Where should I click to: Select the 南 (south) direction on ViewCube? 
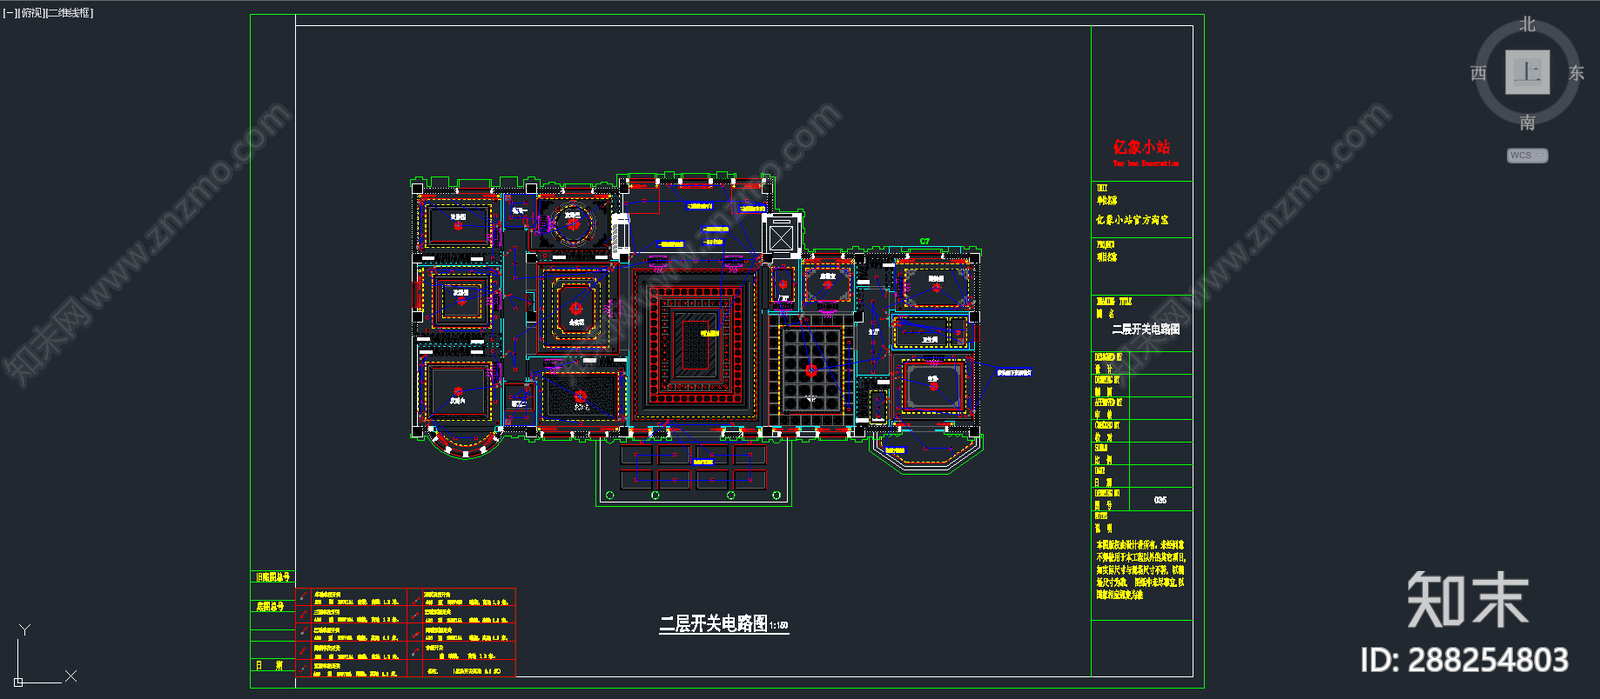(x=1527, y=122)
